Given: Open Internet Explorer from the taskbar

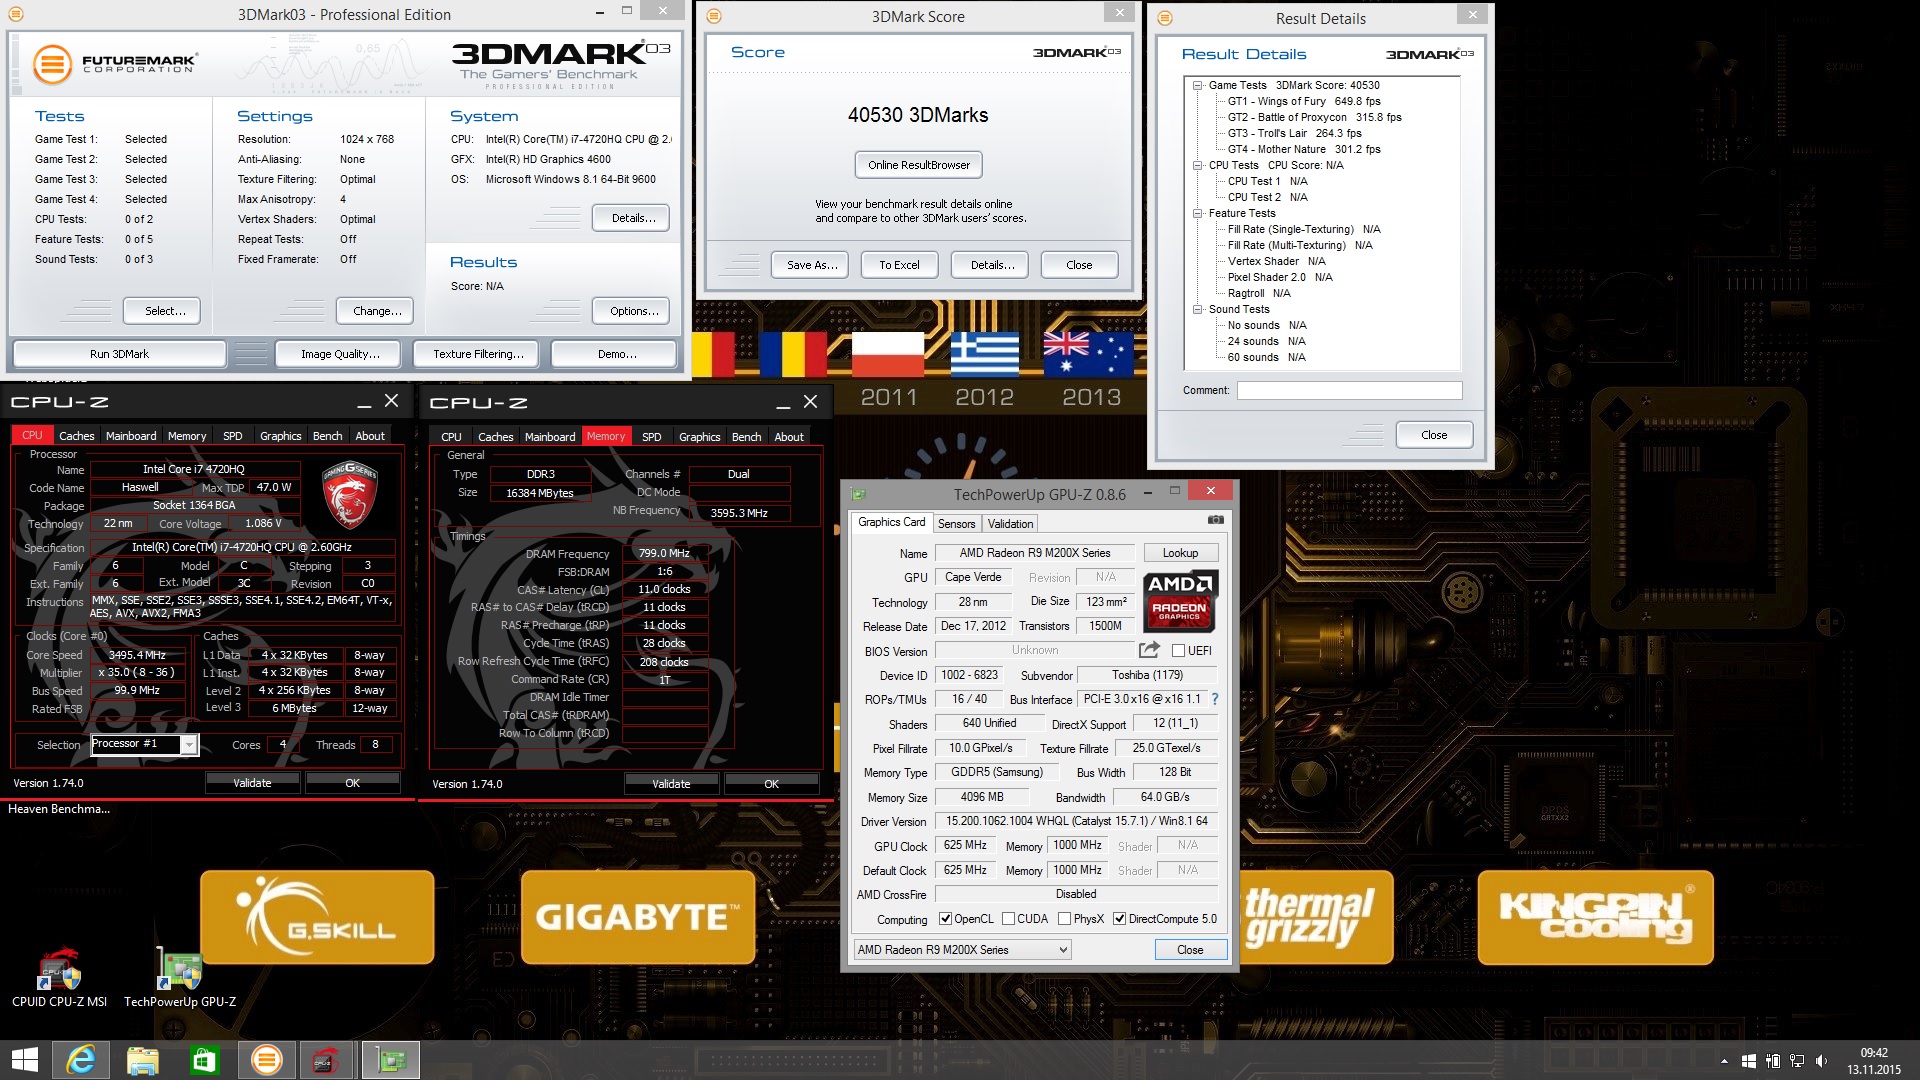Looking at the screenshot, I should pyautogui.click(x=81, y=1060).
